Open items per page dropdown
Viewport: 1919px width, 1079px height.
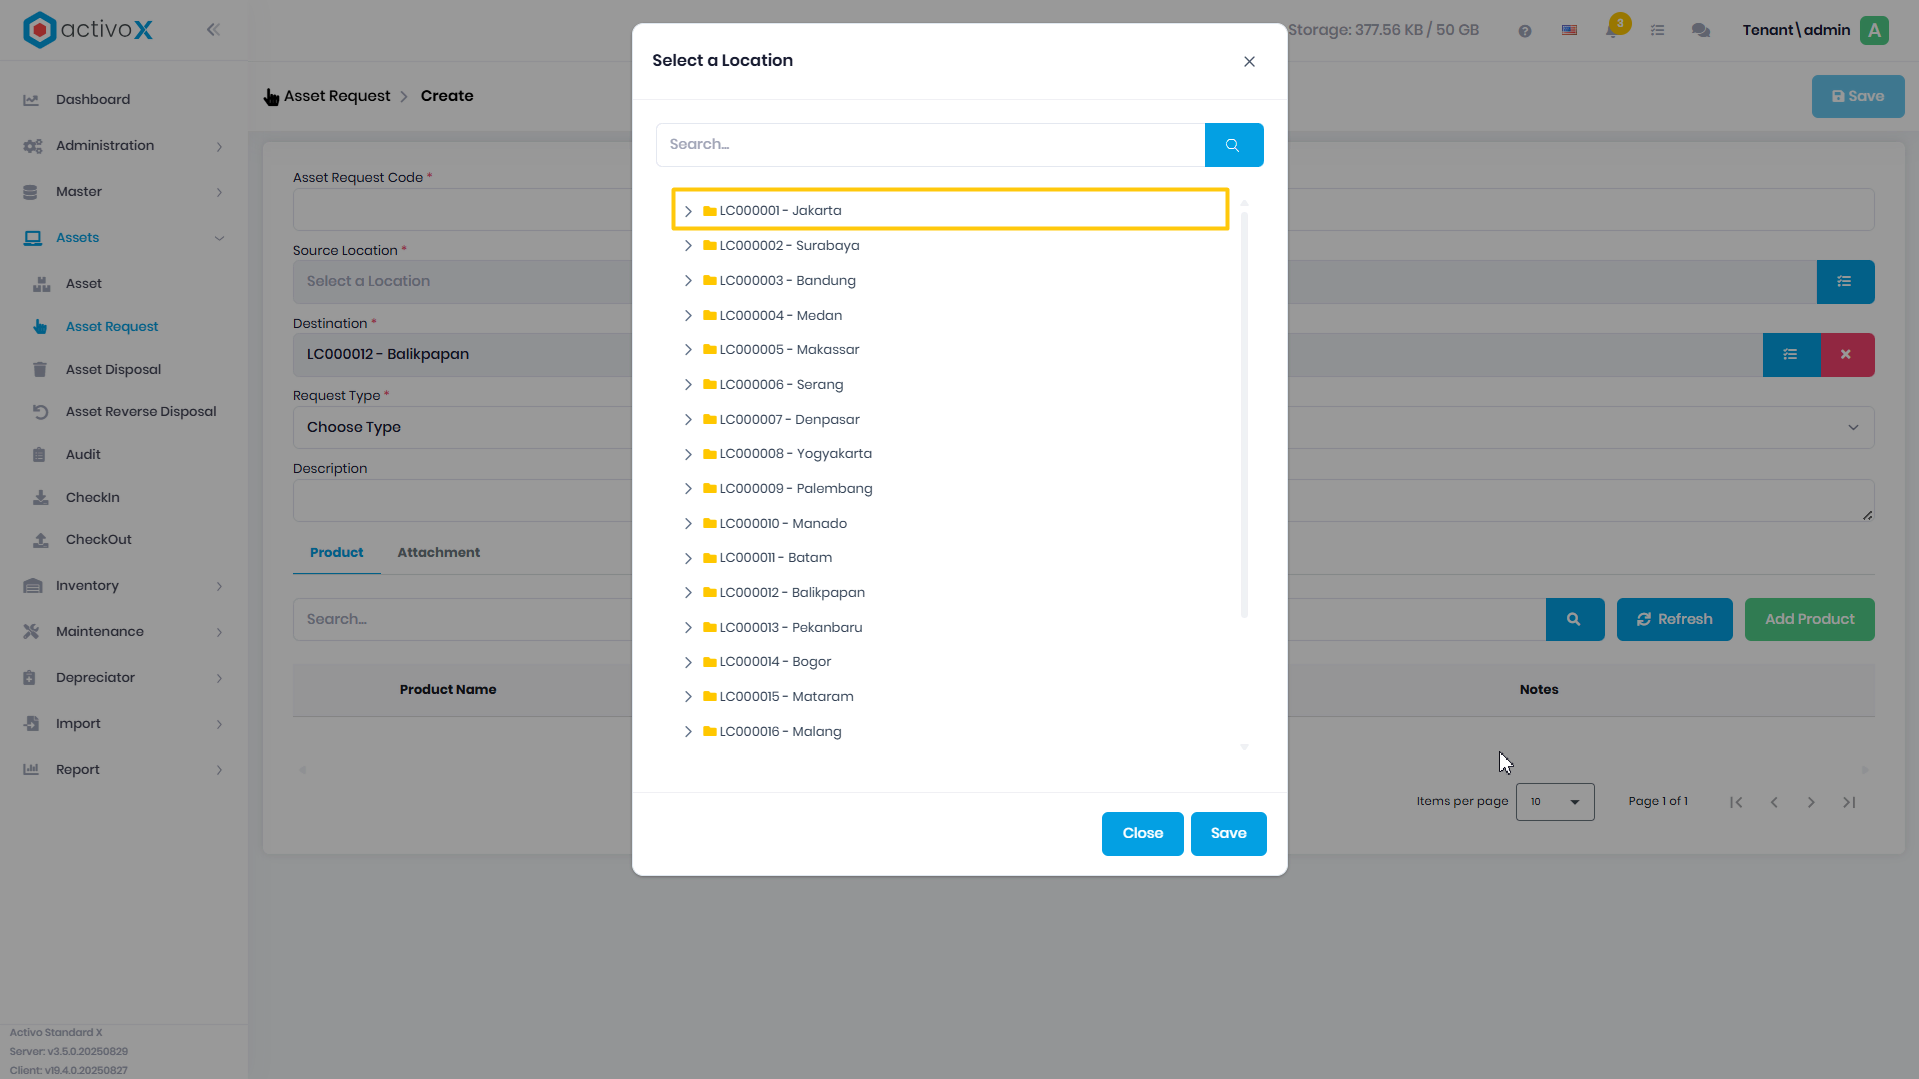[x=1555, y=802]
